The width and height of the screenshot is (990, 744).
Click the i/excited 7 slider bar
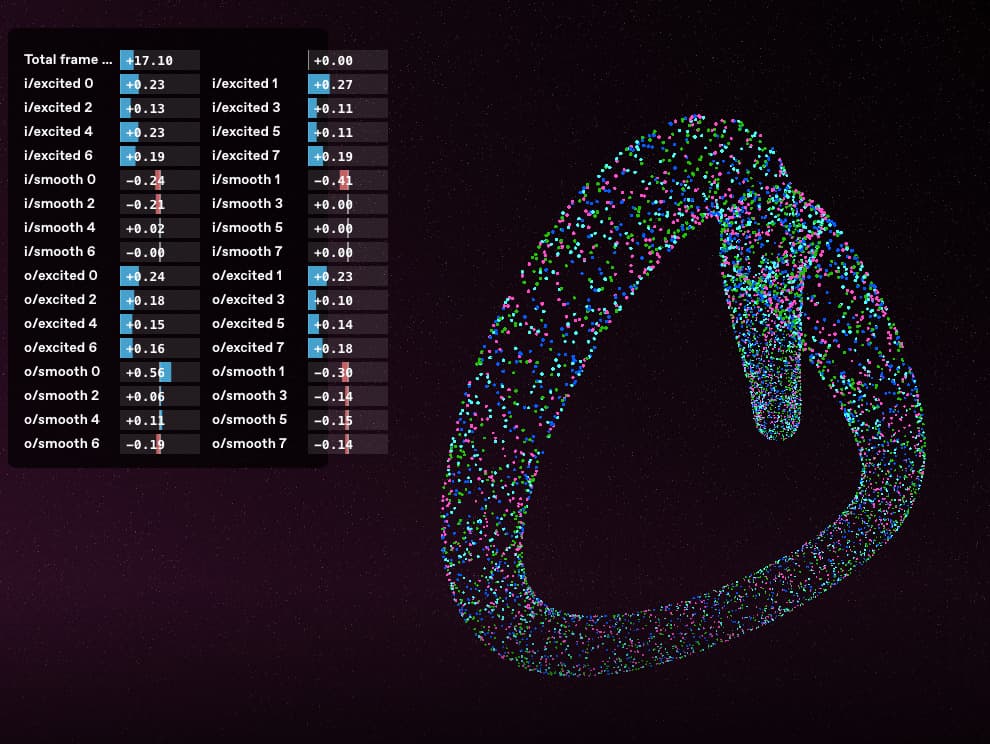pos(347,156)
